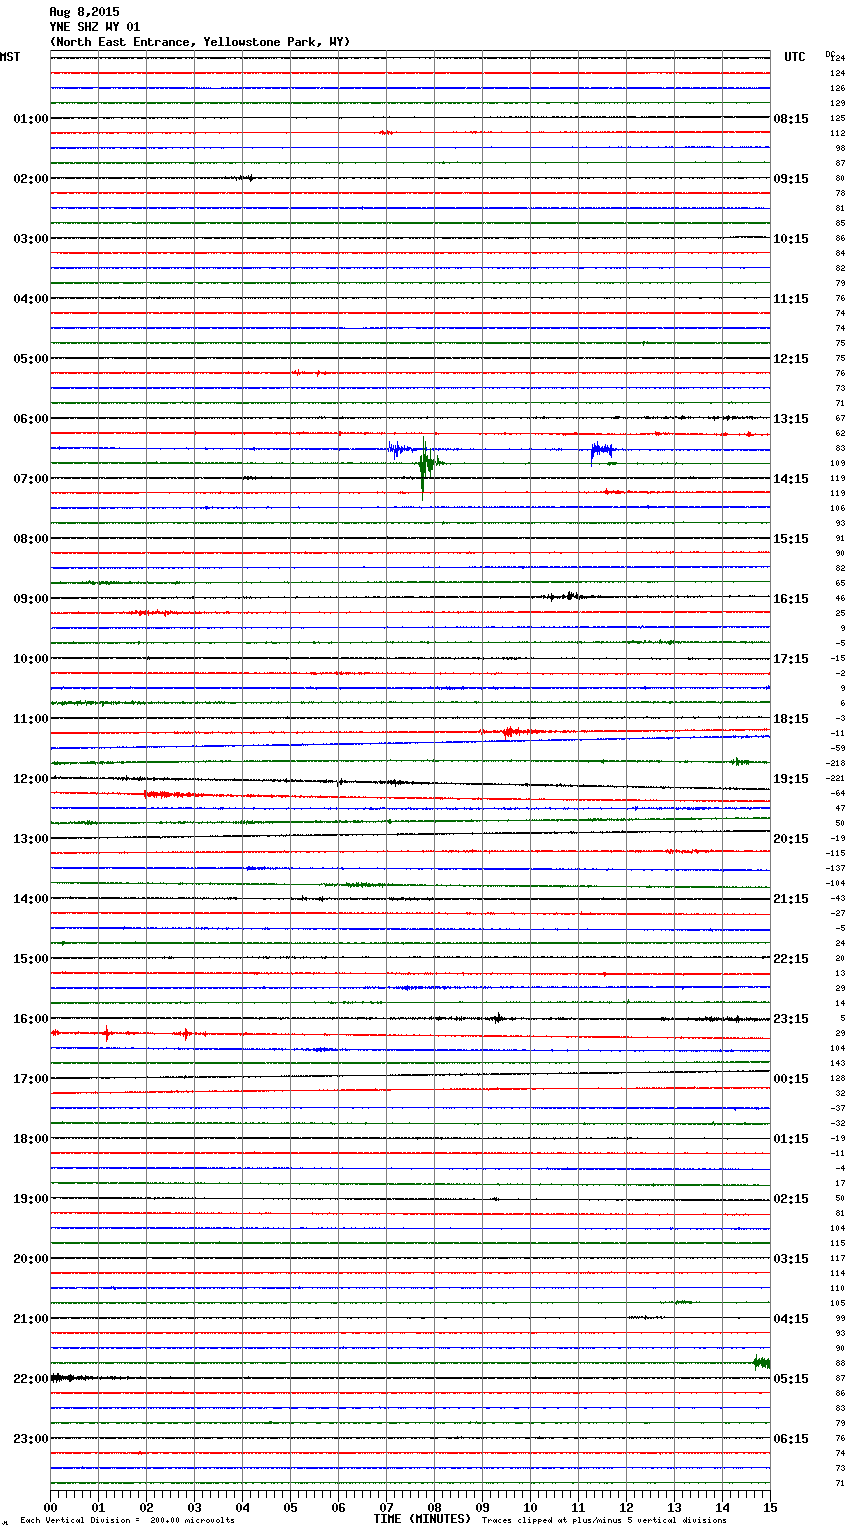Click the '14:15' UTC time label
The width and height of the screenshot is (850, 1534).
pos(791,479)
